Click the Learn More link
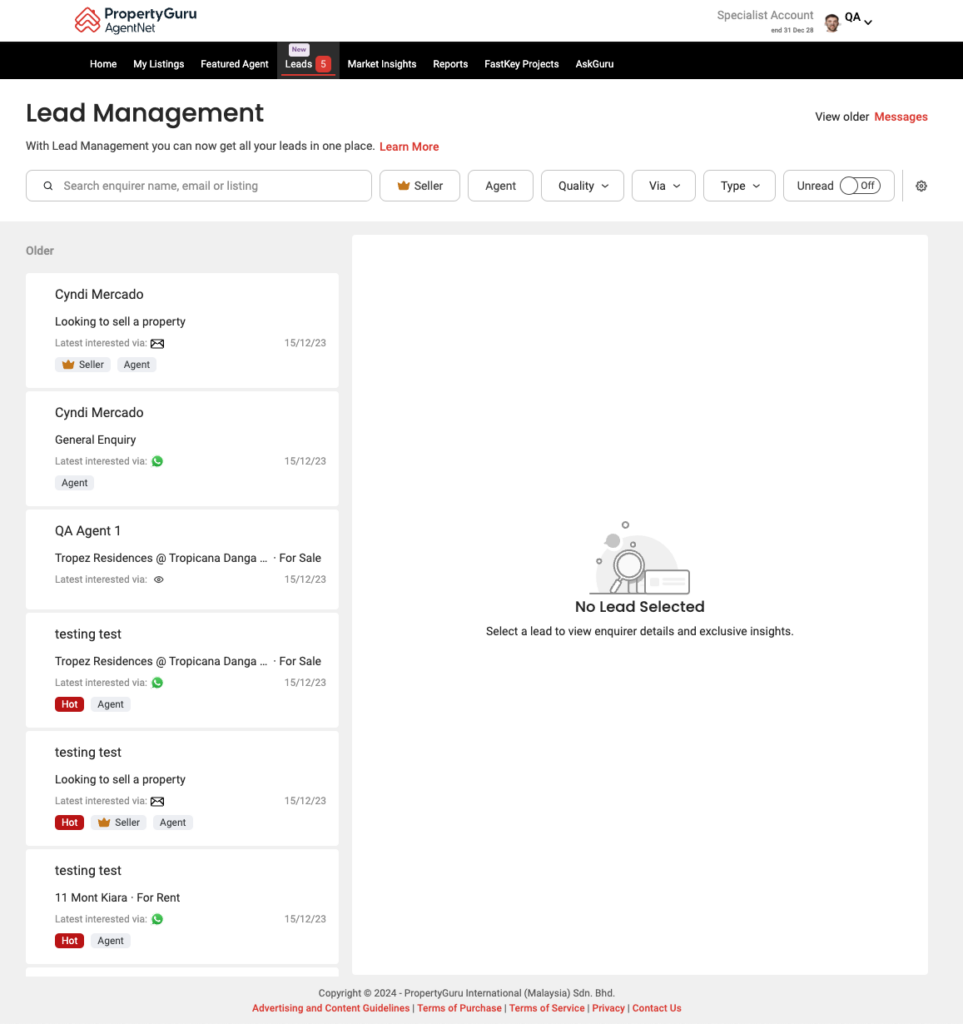Image resolution: width=963 pixels, height=1024 pixels. (x=409, y=146)
